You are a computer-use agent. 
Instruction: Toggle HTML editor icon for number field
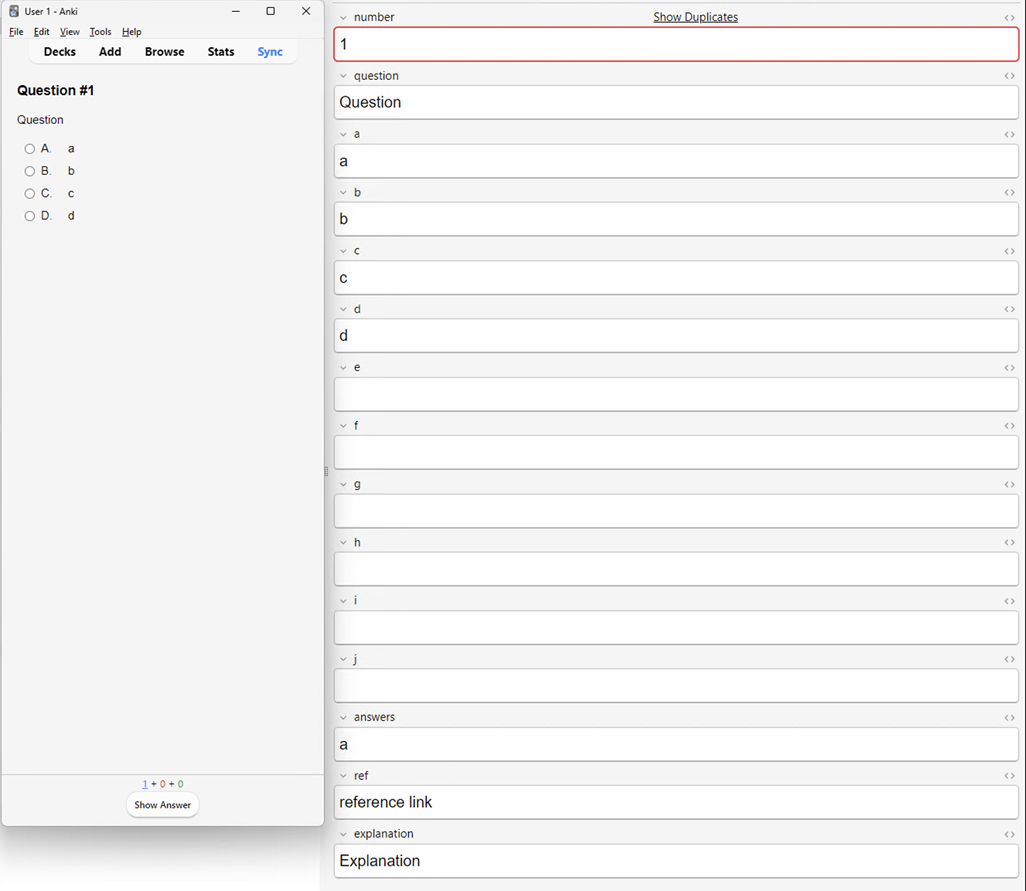coord(1009,18)
